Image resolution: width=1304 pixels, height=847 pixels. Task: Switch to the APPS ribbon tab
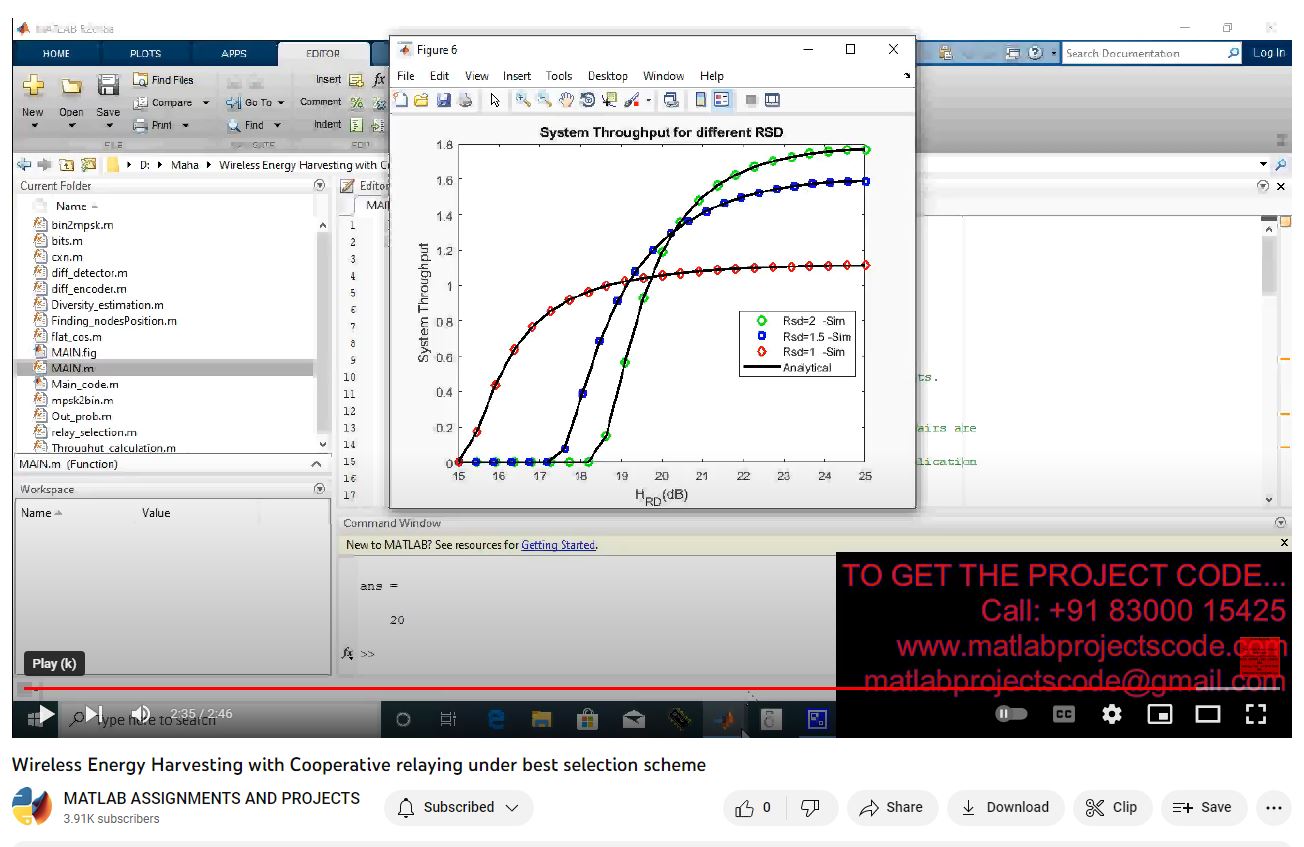click(234, 54)
